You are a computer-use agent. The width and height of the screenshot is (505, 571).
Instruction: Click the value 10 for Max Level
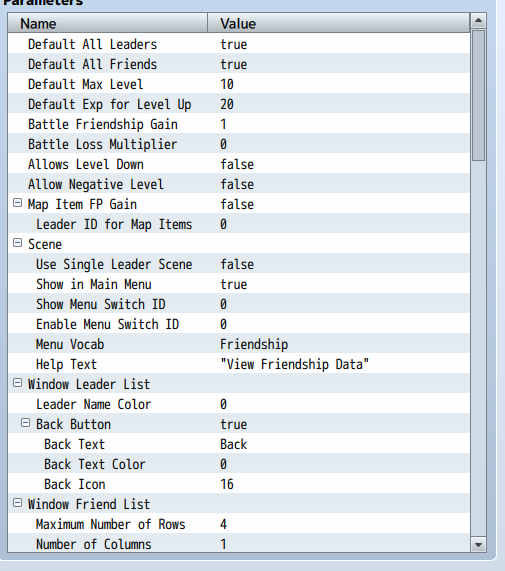tap(227, 84)
